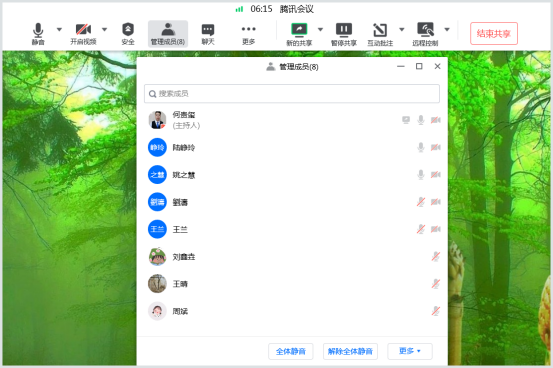This screenshot has width=553, height=368.
Task: Expand the arrow beside 开启视频
Action: [x=104, y=29]
